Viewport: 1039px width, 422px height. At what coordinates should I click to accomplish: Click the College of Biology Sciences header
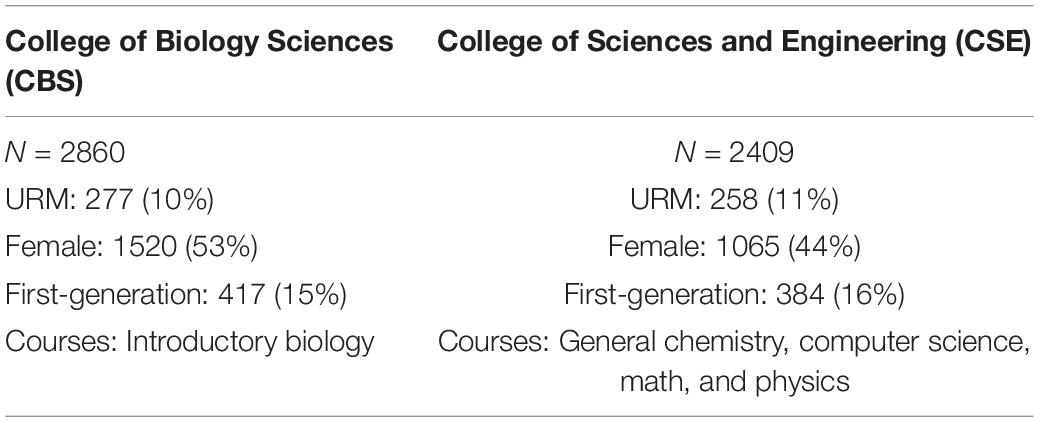199,63
